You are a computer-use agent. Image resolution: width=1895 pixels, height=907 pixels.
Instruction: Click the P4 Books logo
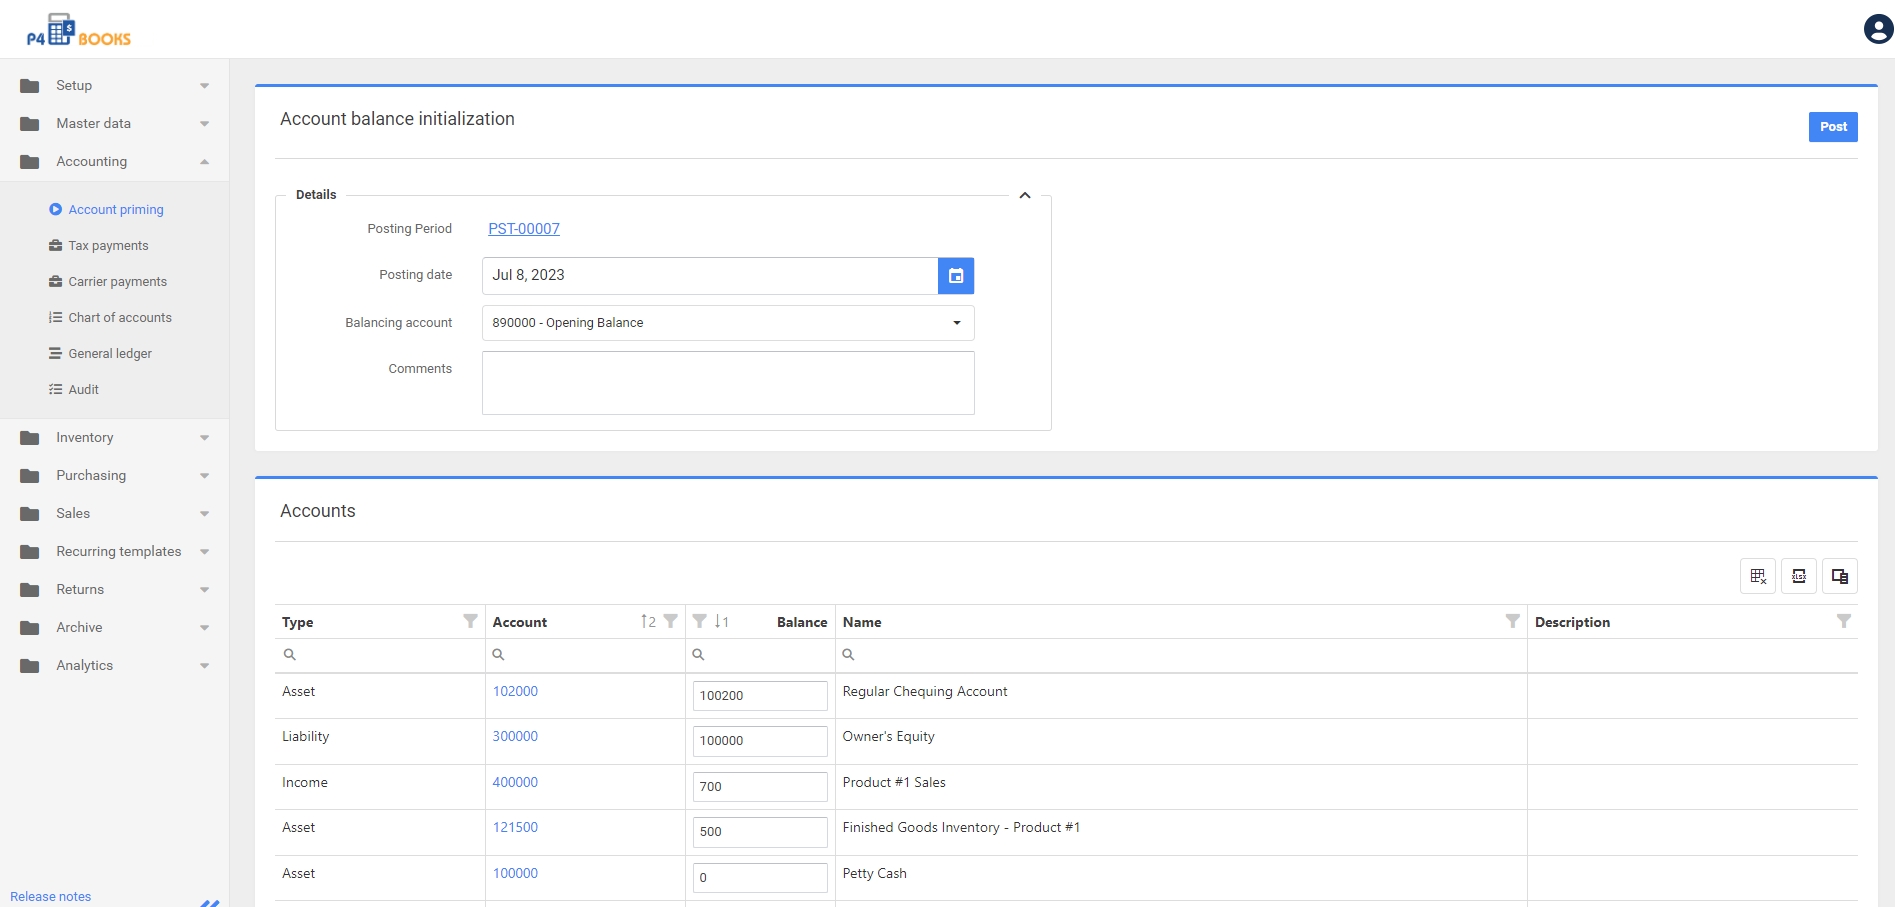78,31
